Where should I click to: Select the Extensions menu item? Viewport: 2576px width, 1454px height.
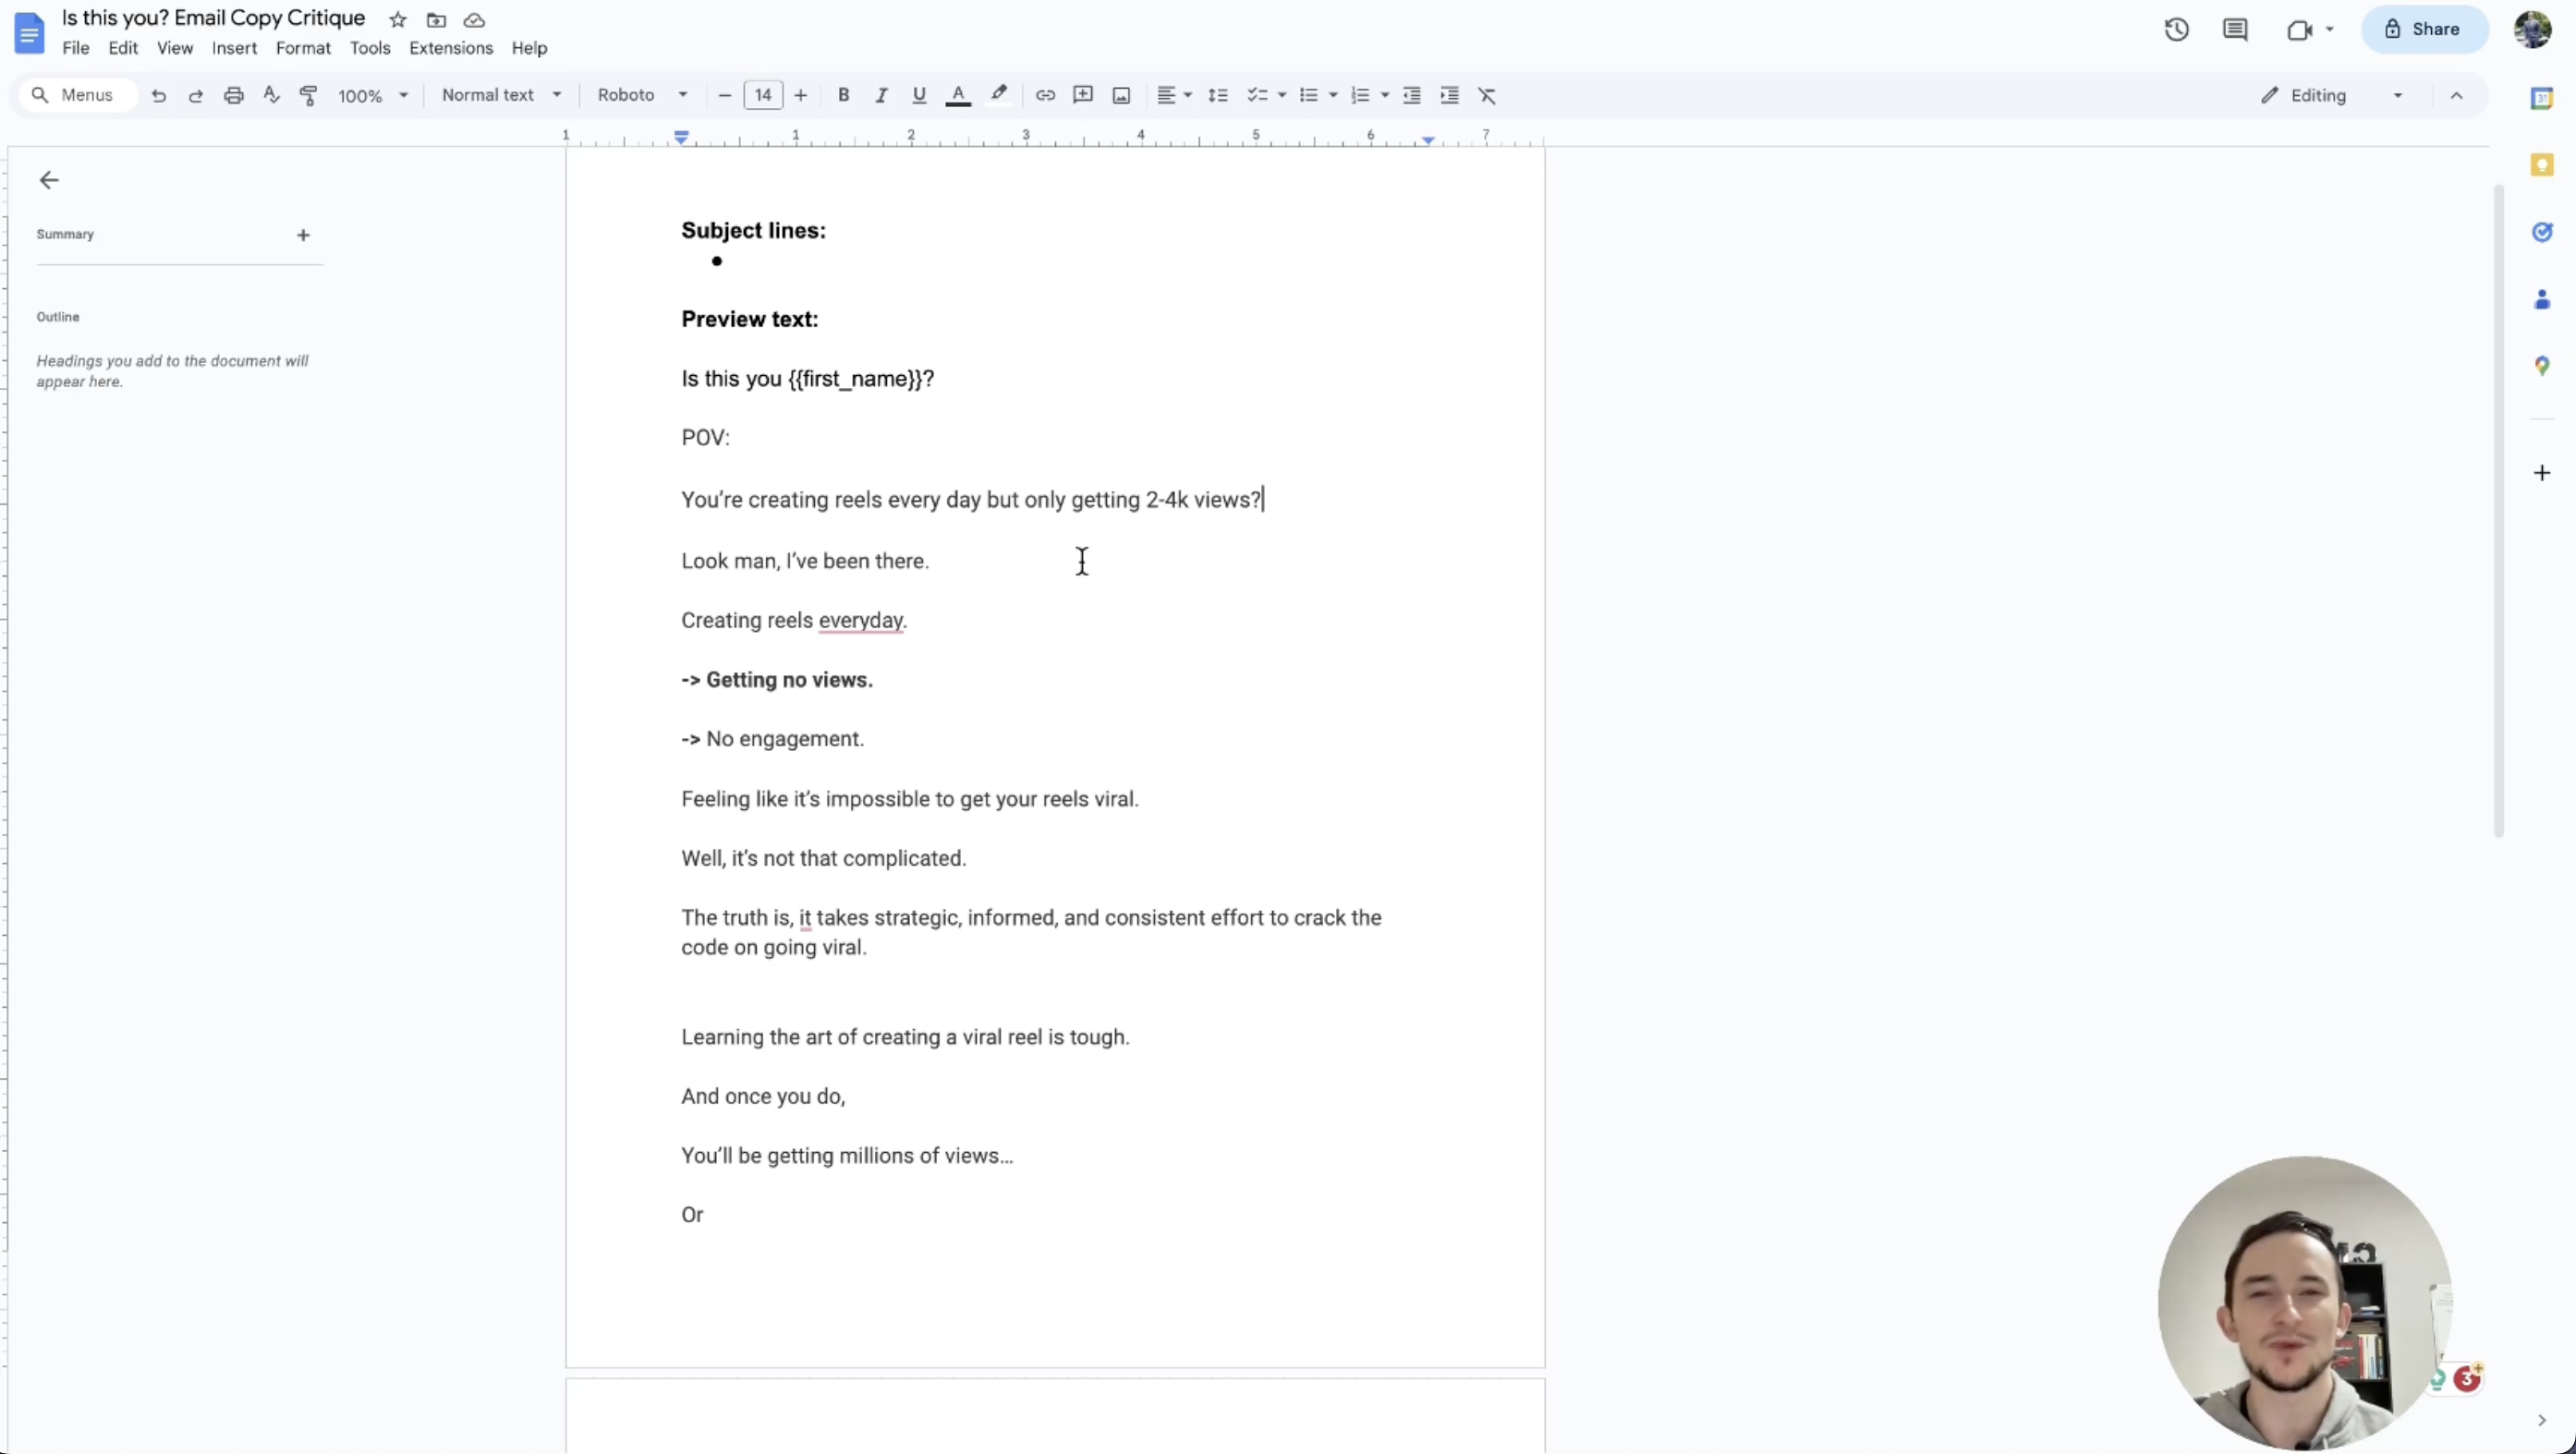click(x=451, y=48)
